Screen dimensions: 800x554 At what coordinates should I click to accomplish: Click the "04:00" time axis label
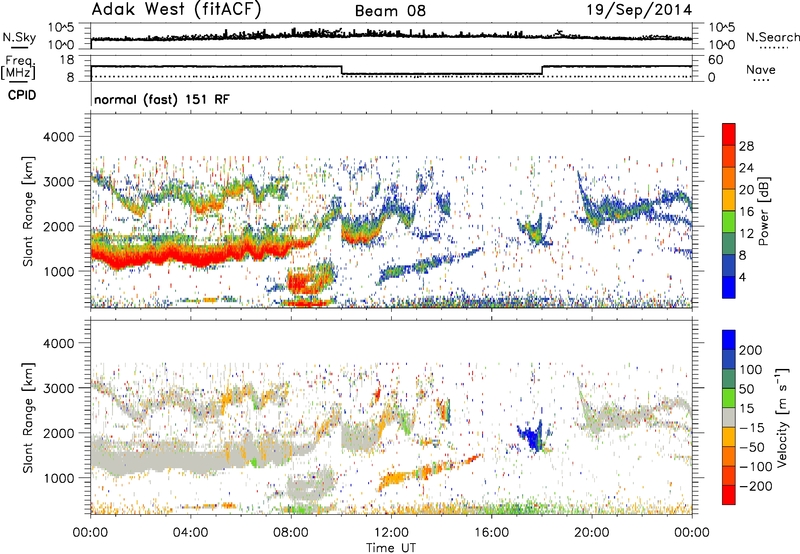coord(190,533)
